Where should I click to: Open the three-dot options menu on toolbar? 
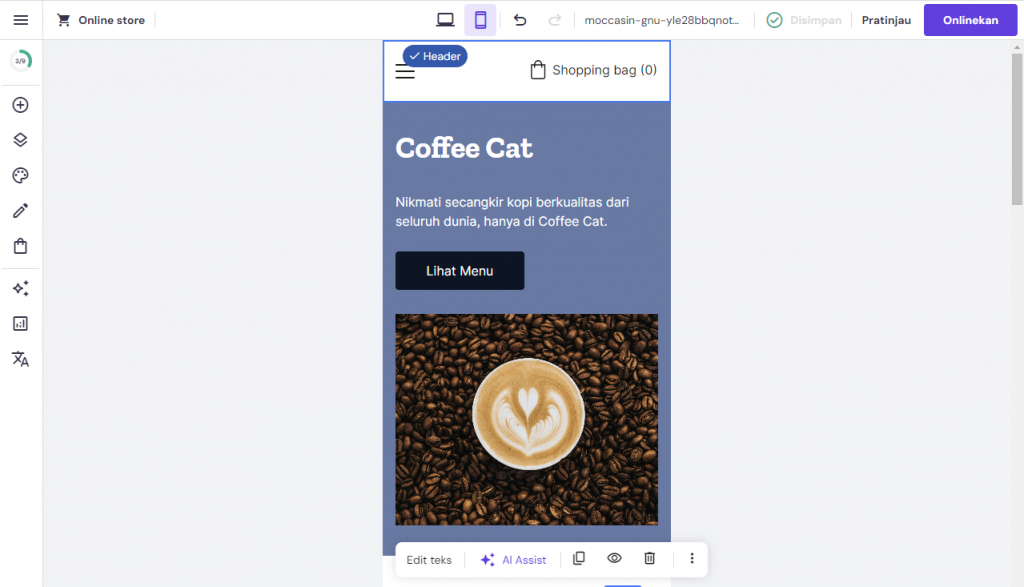pos(692,558)
